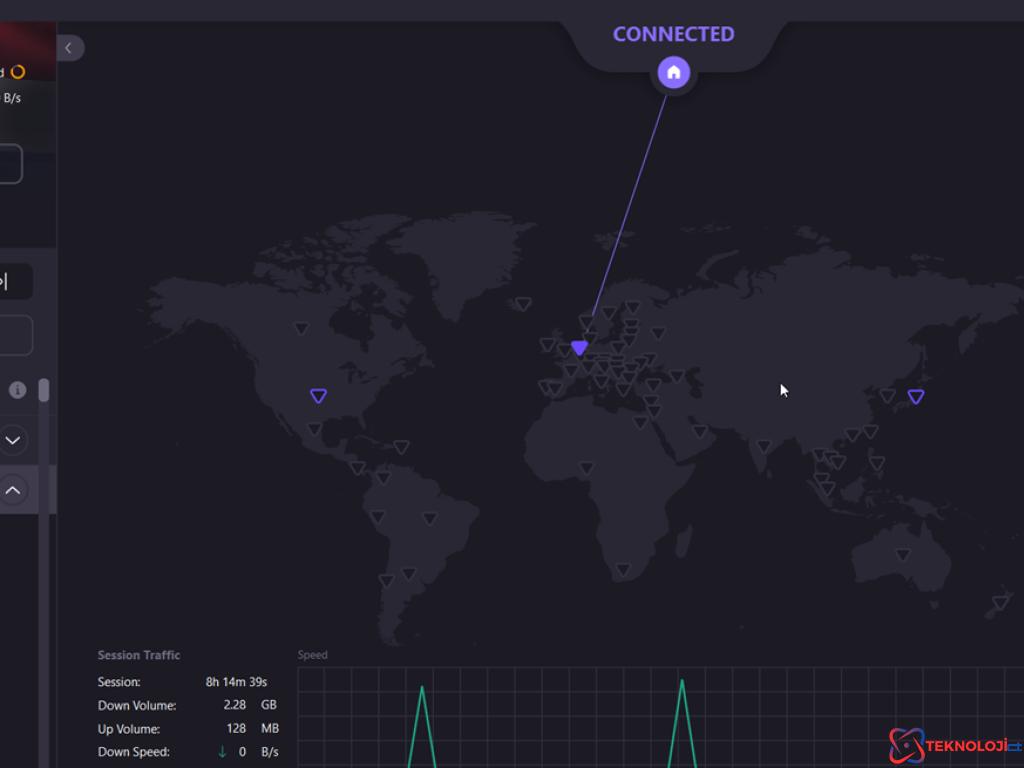This screenshot has width=1024, height=768.
Task: Collapse the list item with up chevron
Action: pos(13,490)
